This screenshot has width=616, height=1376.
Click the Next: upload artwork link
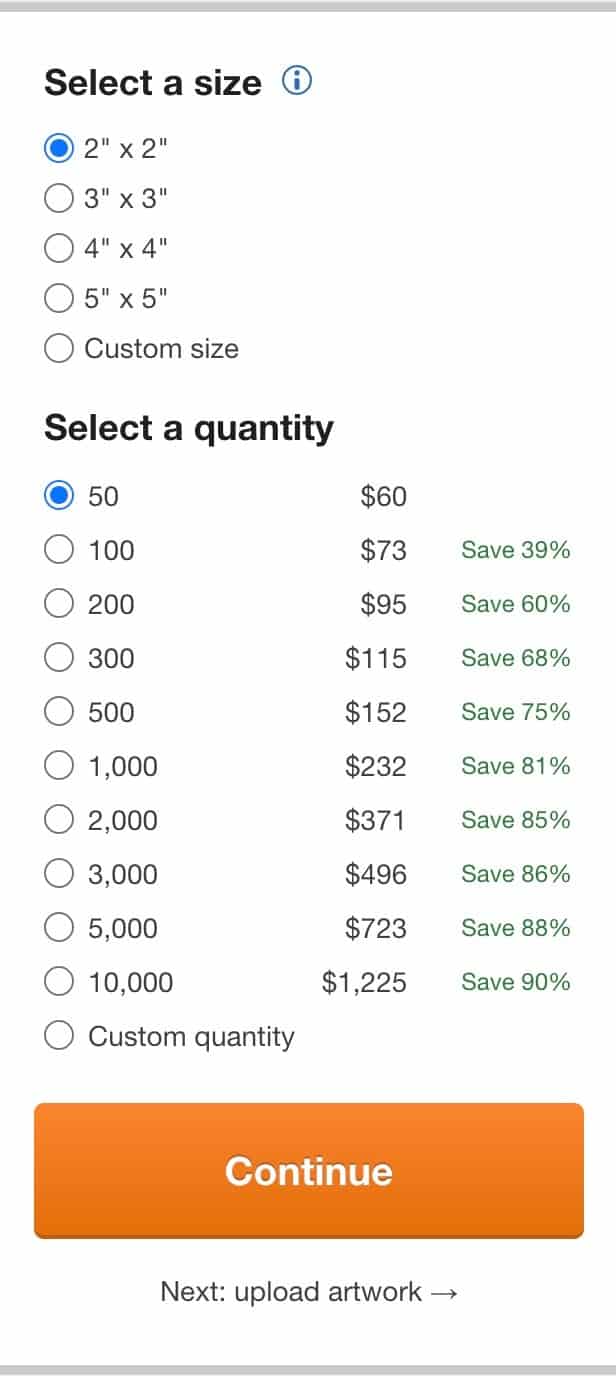[x=308, y=1292]
